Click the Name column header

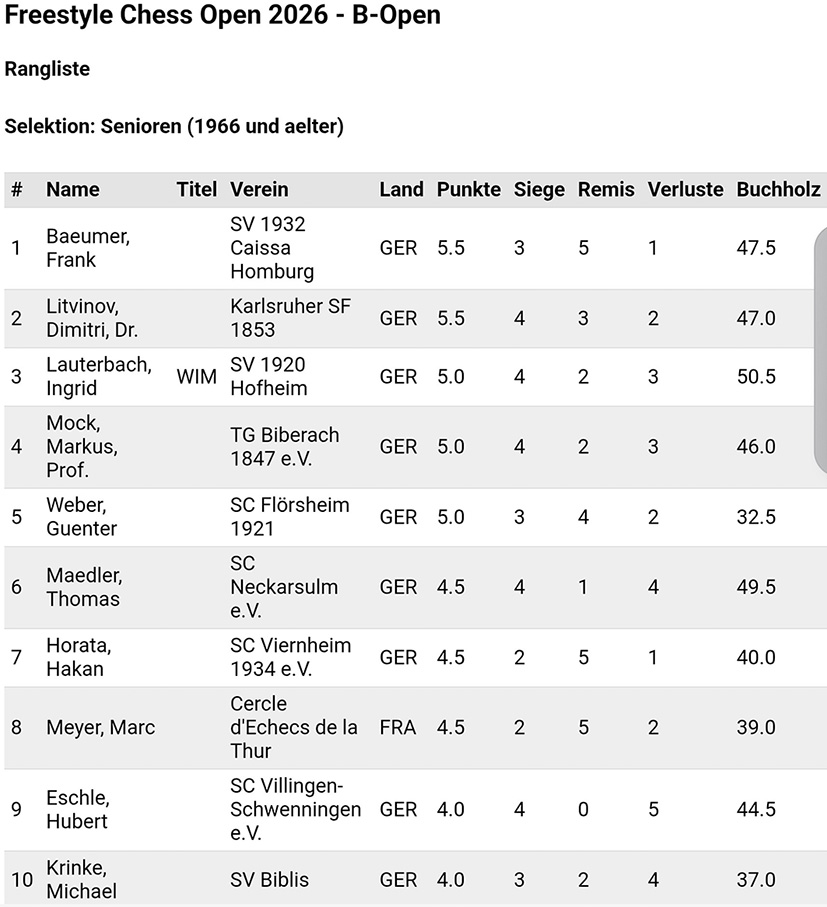pos(73,189)
